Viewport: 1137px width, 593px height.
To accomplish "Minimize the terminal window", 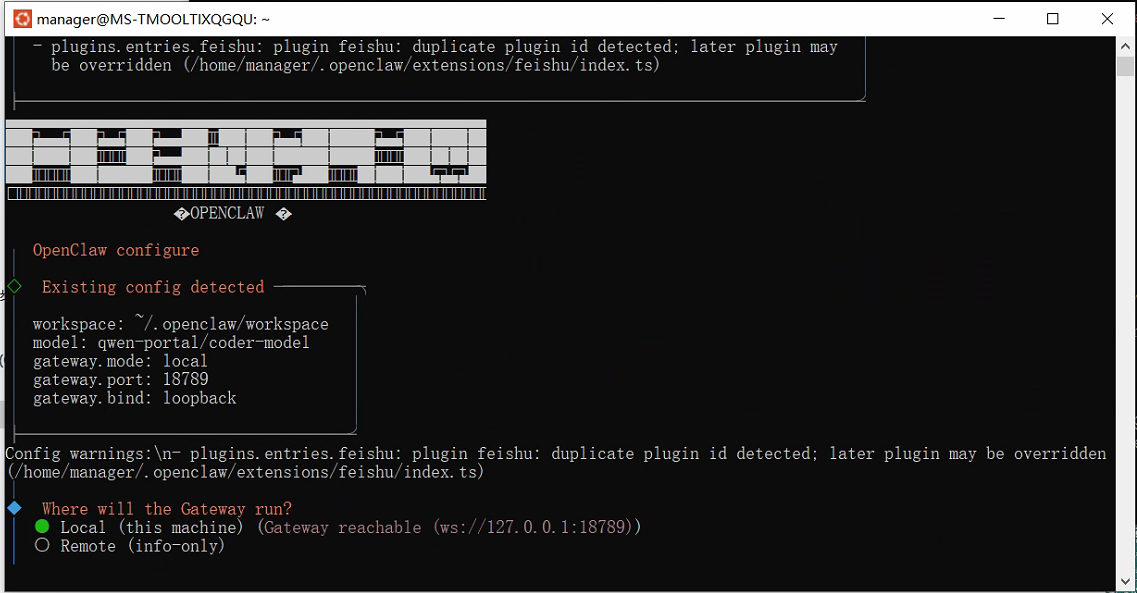I will pos(999,19).
